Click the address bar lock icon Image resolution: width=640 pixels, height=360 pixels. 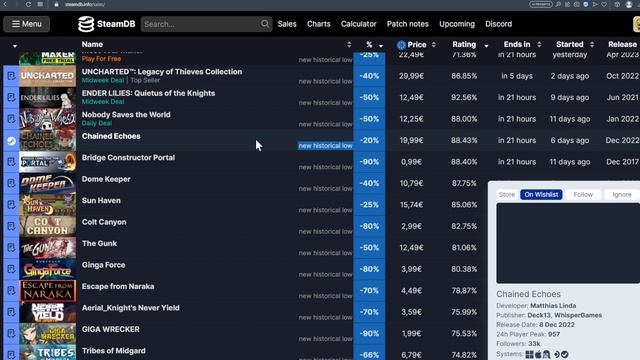tap(56, 4)
